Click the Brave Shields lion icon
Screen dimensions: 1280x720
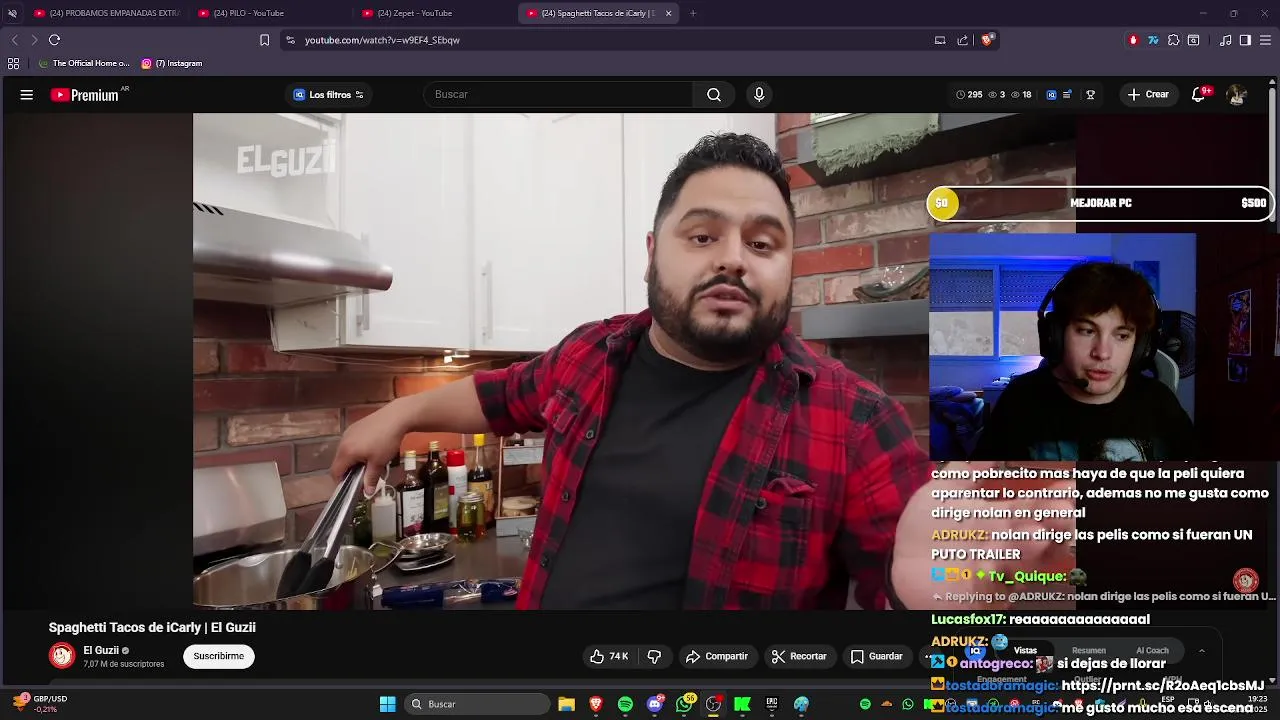click(987, 40)
